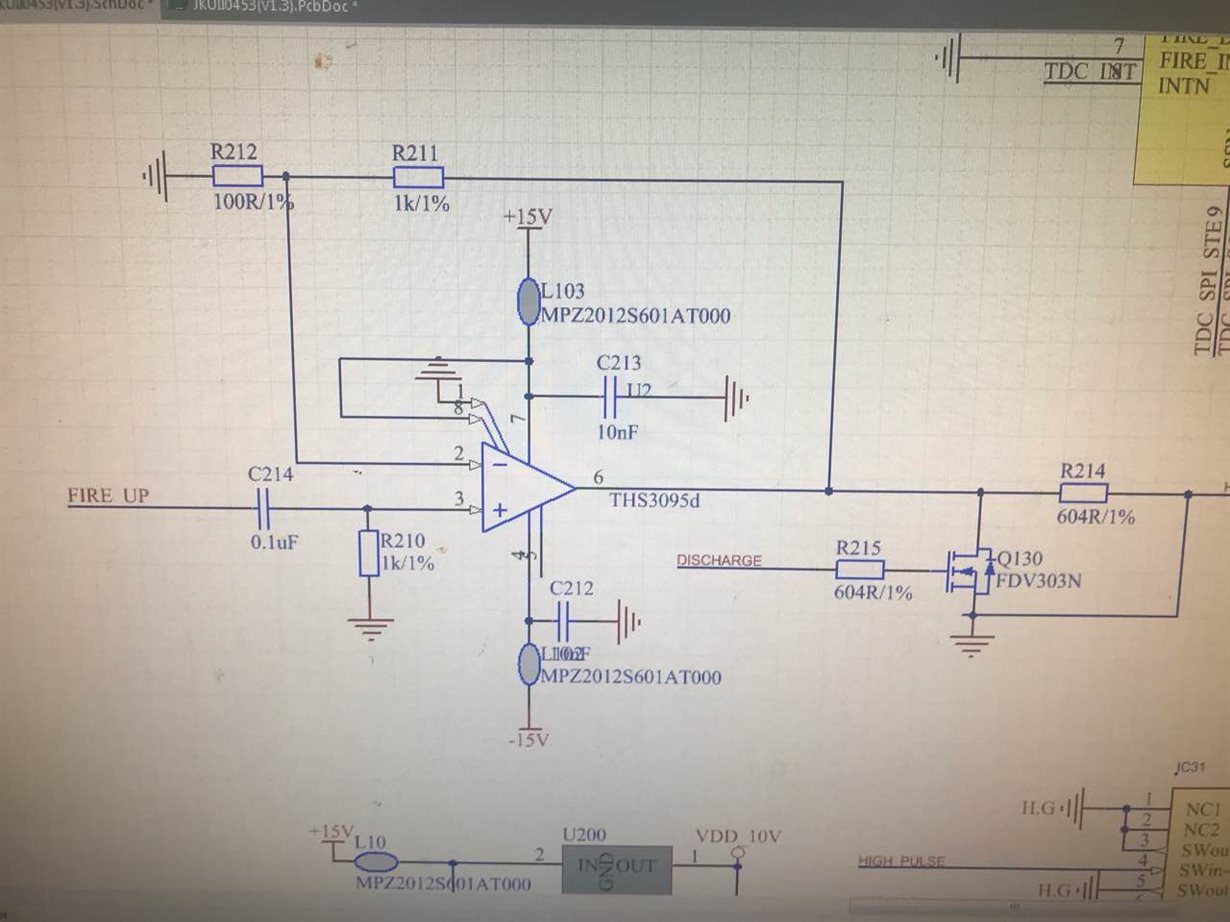Select the yellow IC block at top right
Screen dimensions: 1230x922
[1181, 108]
